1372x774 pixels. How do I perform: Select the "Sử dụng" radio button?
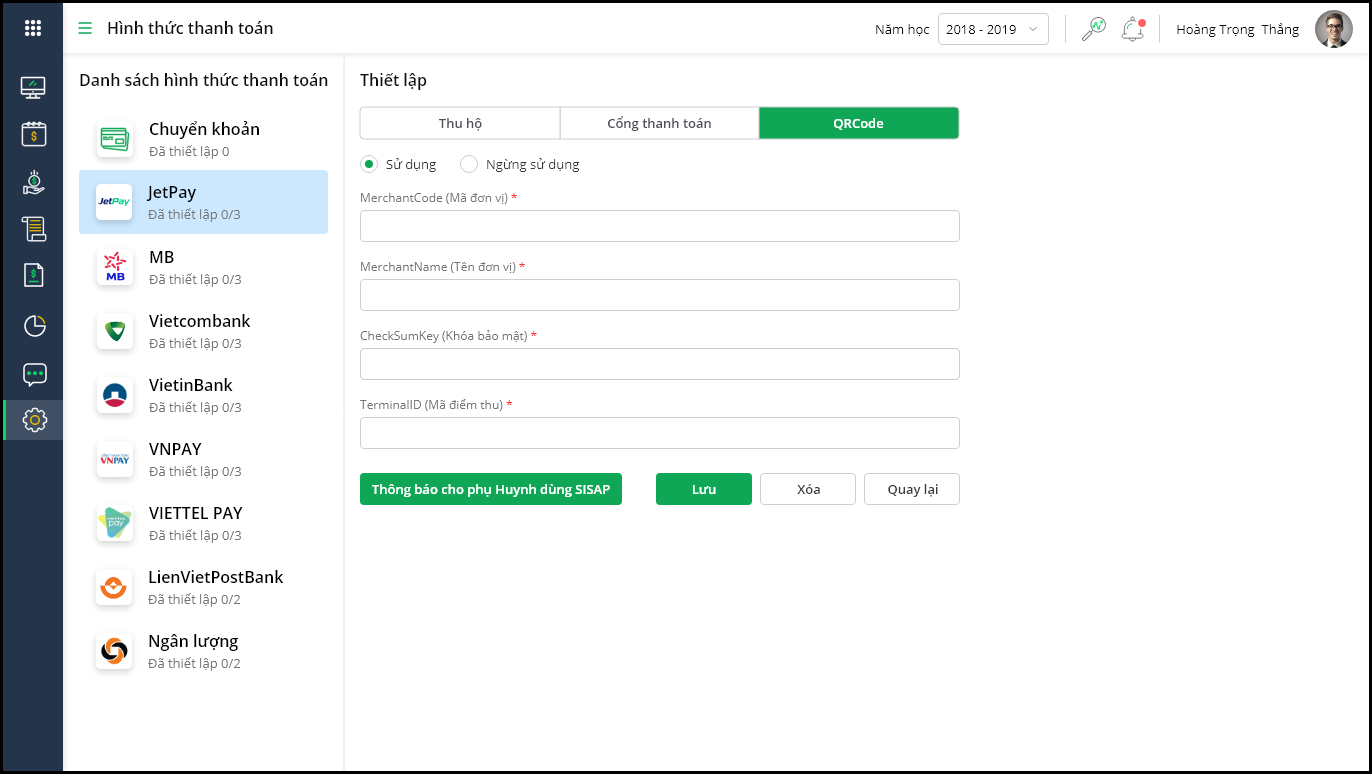point(369,164)
